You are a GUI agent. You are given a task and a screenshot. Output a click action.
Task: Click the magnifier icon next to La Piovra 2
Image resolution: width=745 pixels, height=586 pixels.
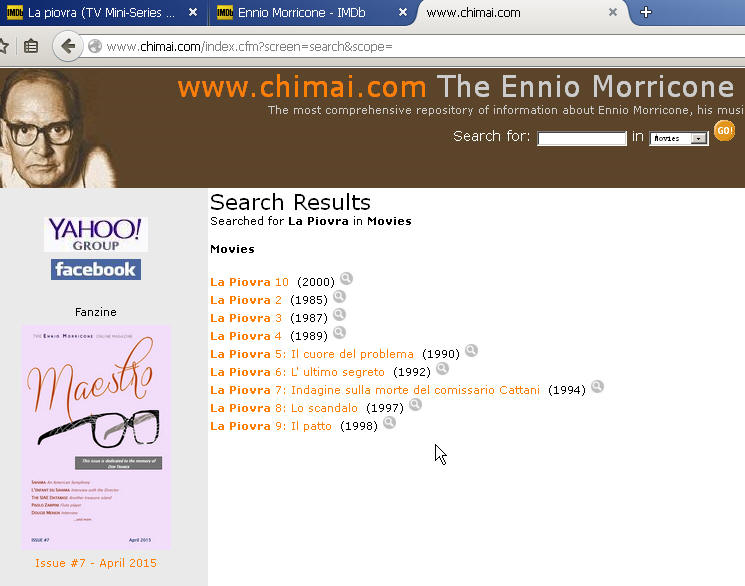point(339,297)
